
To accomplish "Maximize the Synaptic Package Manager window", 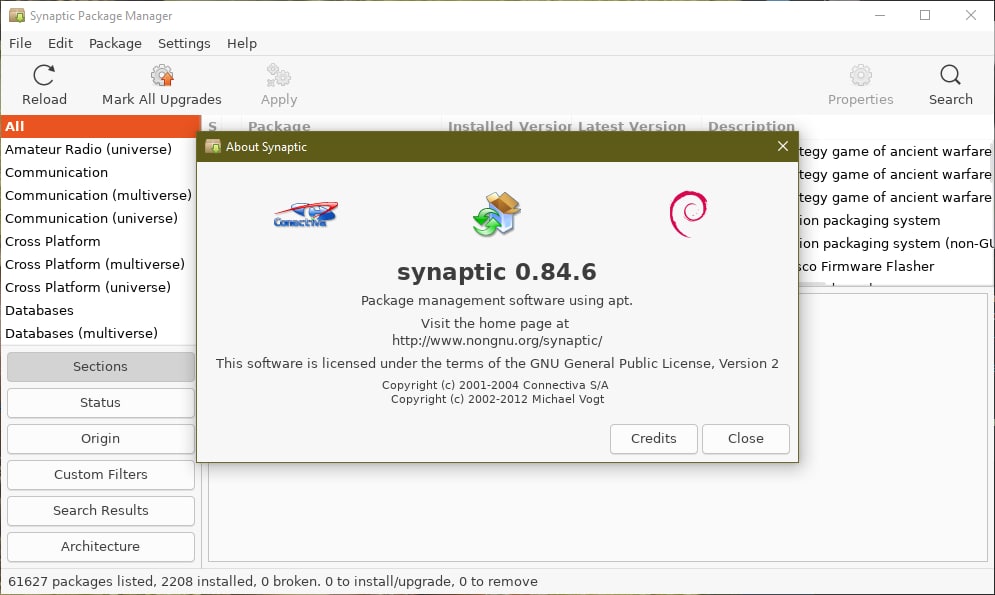I will [925, 15].
